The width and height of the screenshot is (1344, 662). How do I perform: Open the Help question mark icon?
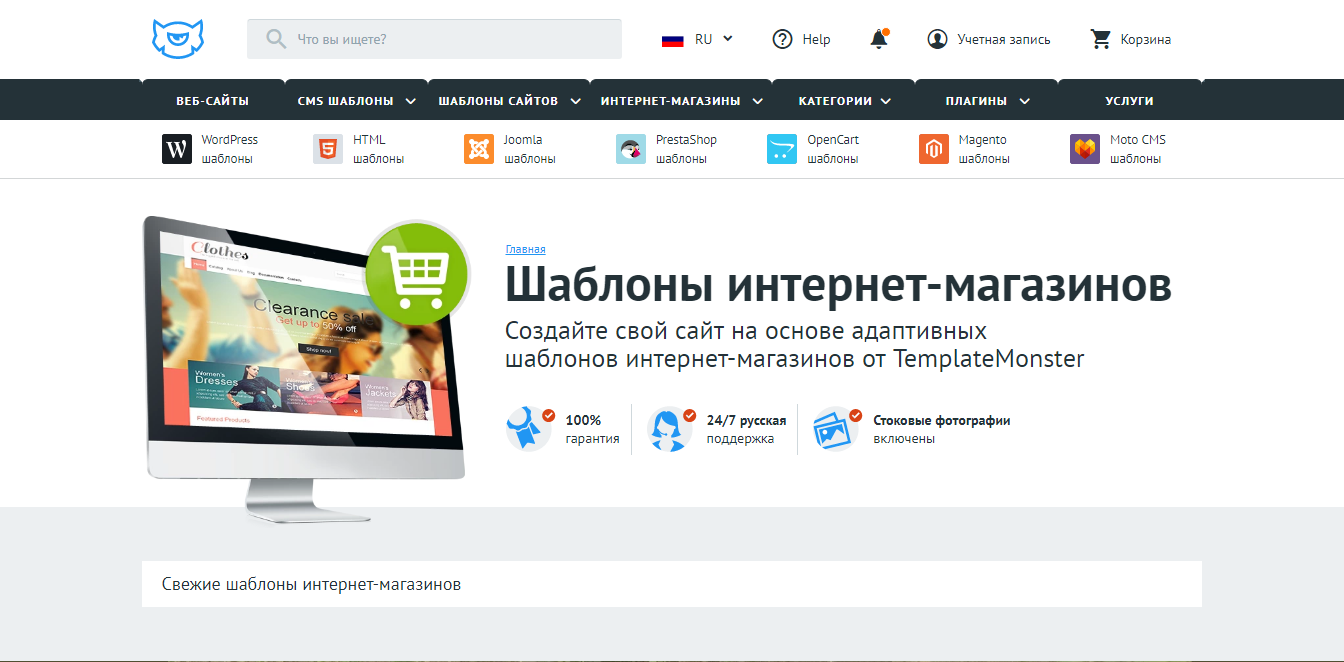782,38
